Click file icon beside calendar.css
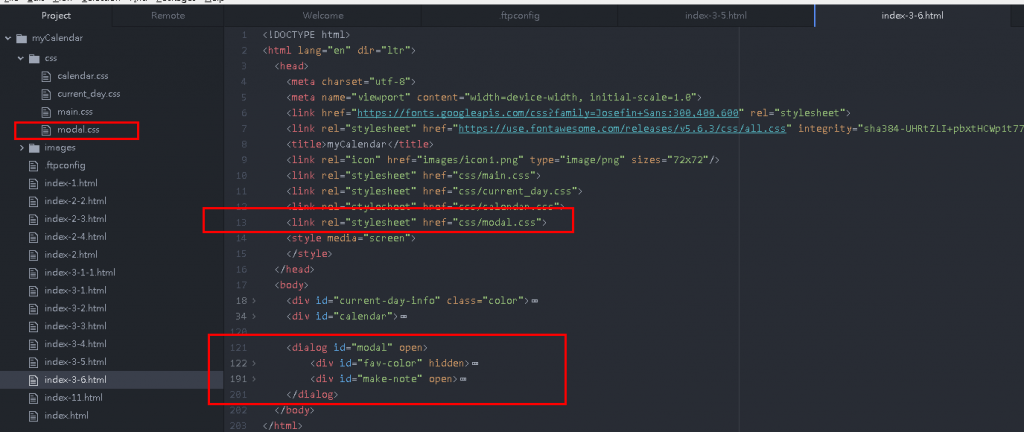 [x=46, y=76]
